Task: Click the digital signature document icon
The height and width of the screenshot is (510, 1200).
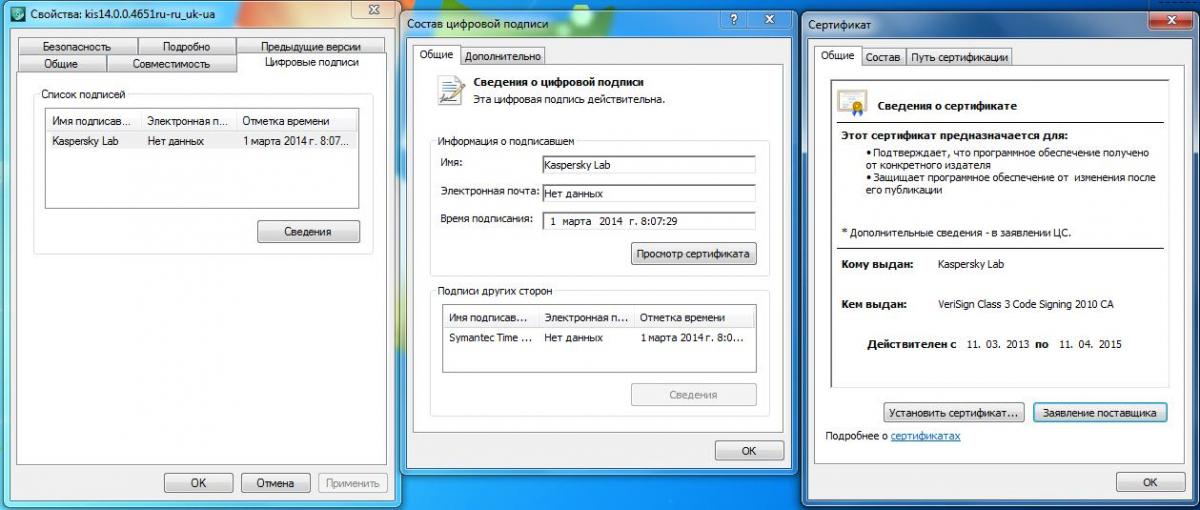Action: tap(450, 90)
